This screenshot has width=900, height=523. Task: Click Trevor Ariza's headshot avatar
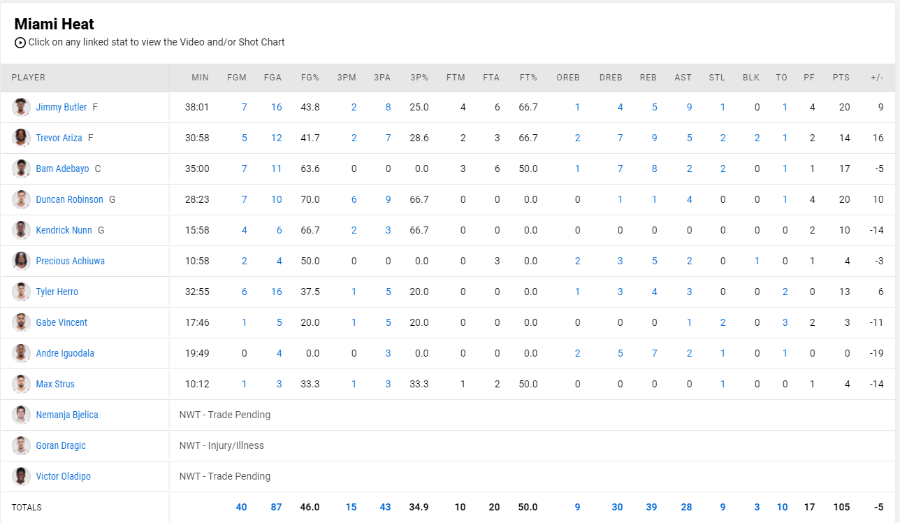click(x=21, y=138)
